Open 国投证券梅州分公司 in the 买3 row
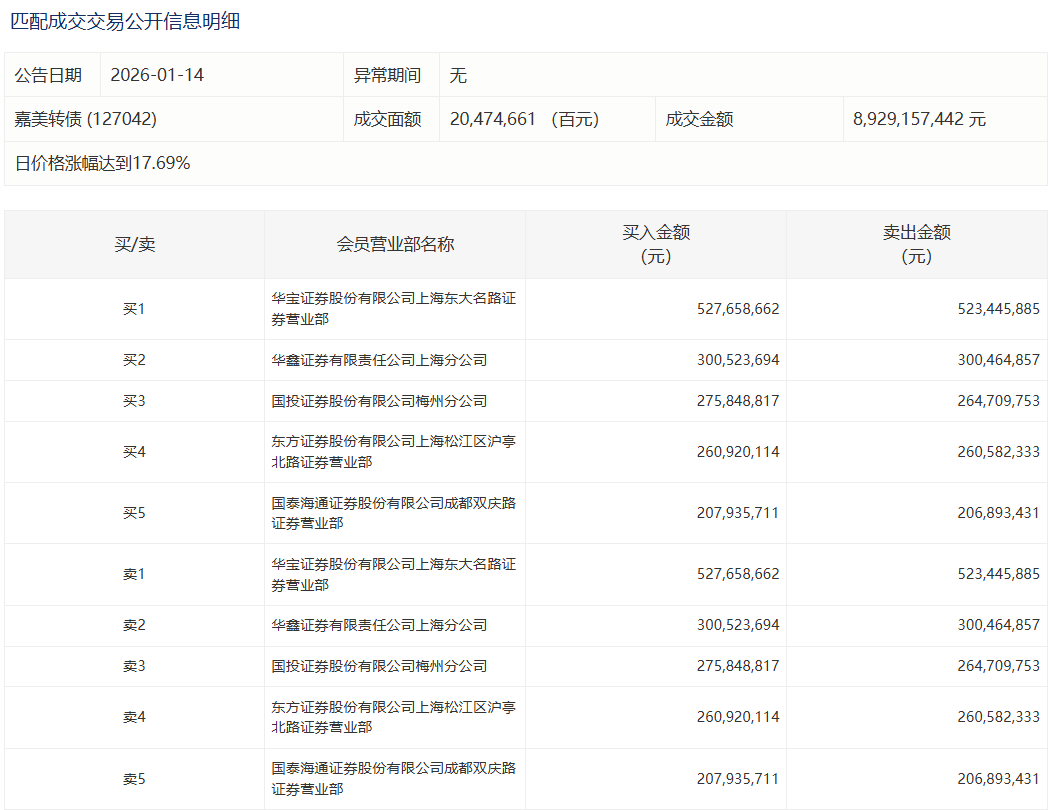 (379, 401)
